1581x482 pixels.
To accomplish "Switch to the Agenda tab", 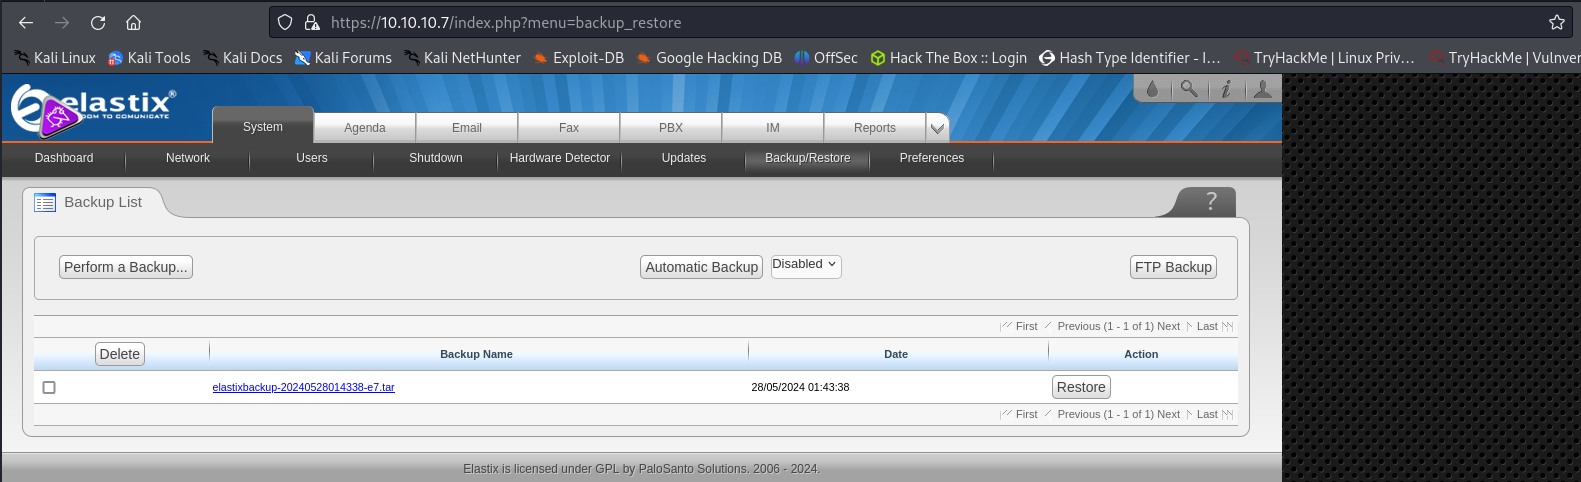I will [x=365, y=128].
